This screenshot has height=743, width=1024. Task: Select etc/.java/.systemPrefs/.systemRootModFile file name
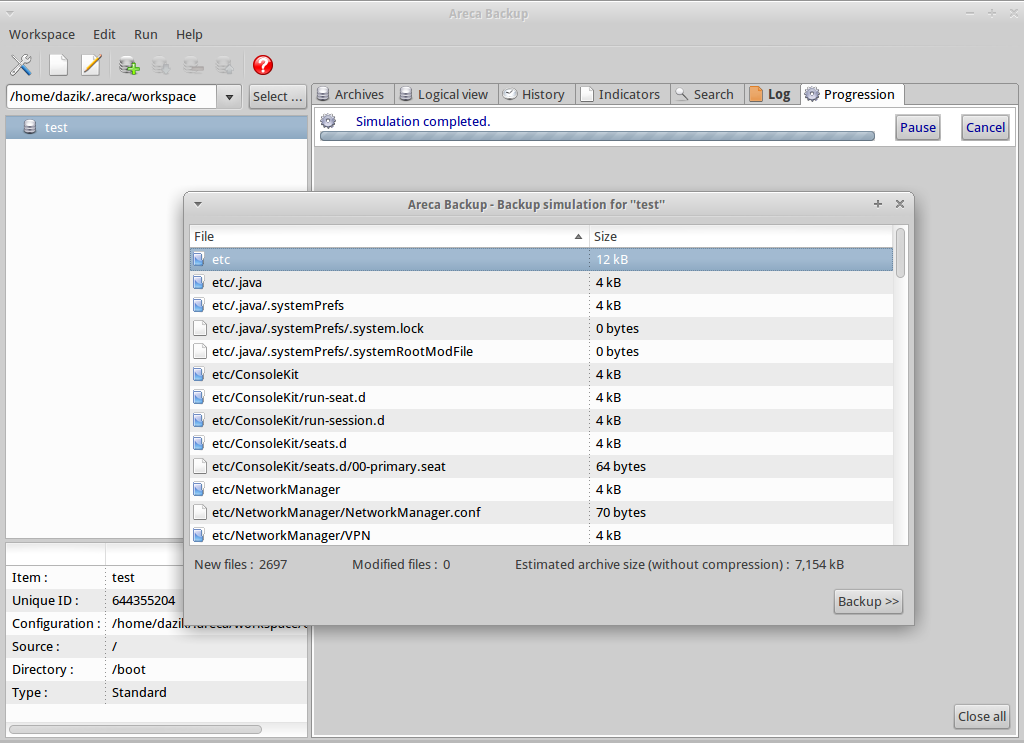342,351
